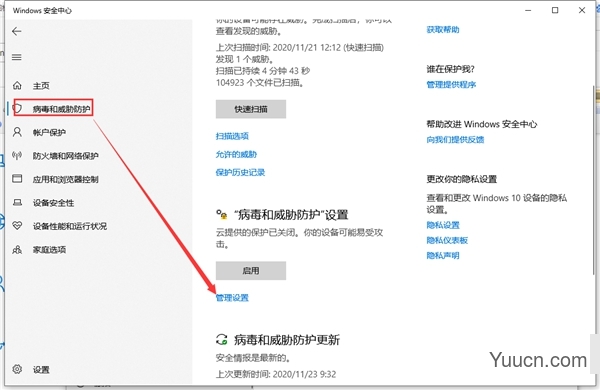600x390 pixels.
Task: Open 防火墙和网络保护 section
Action: pyautogui.click(x=66, y=156)
